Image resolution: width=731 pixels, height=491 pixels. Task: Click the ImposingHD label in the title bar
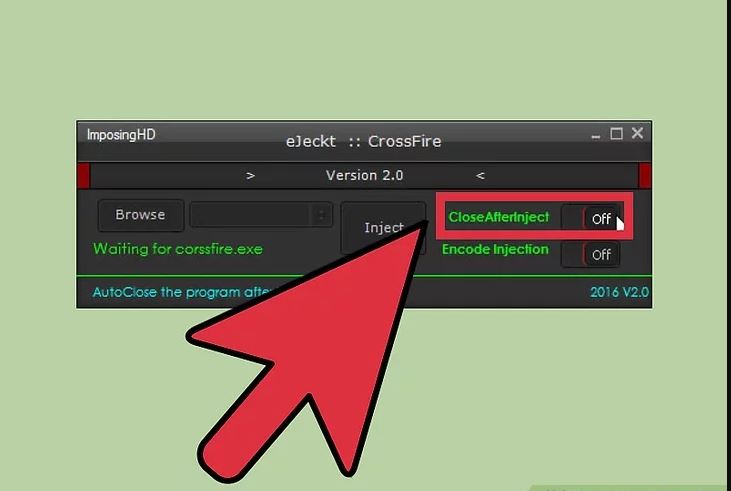[121, 135]
